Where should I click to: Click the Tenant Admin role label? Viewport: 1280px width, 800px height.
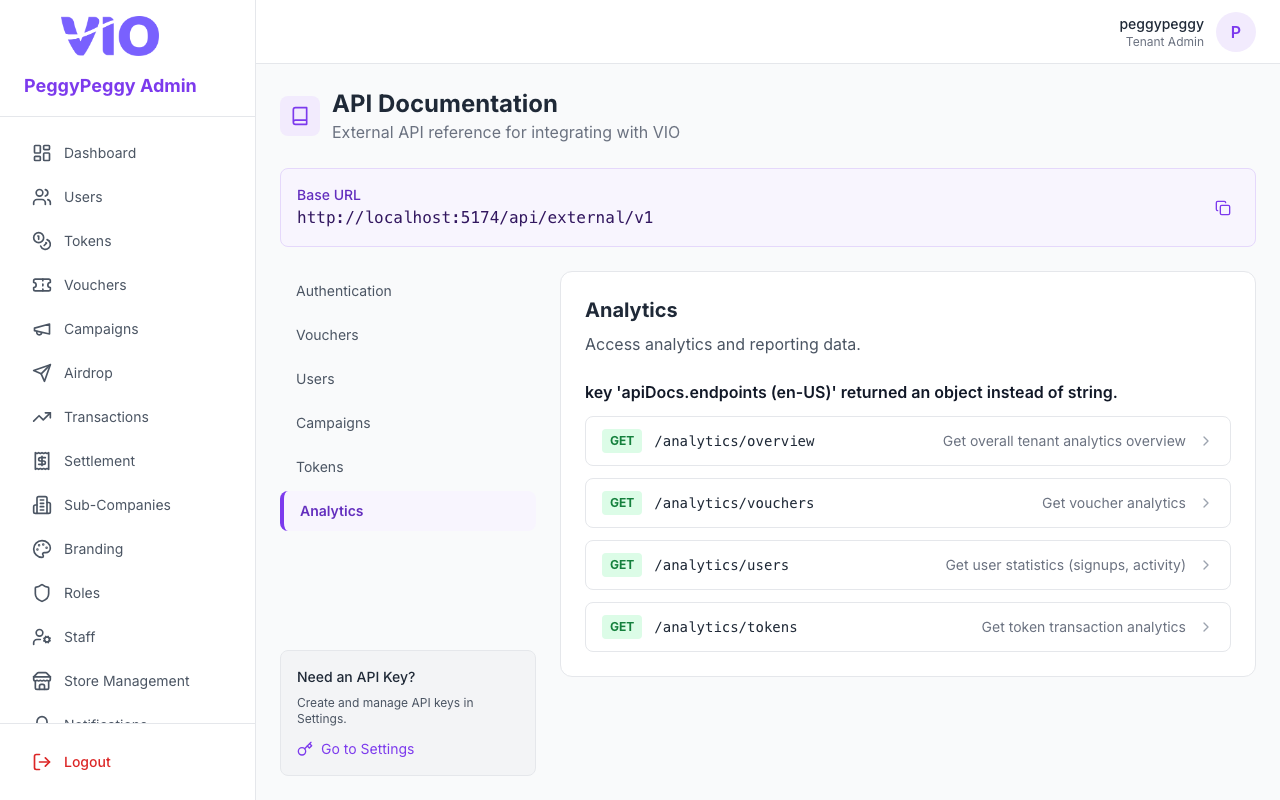(1164, 42)
